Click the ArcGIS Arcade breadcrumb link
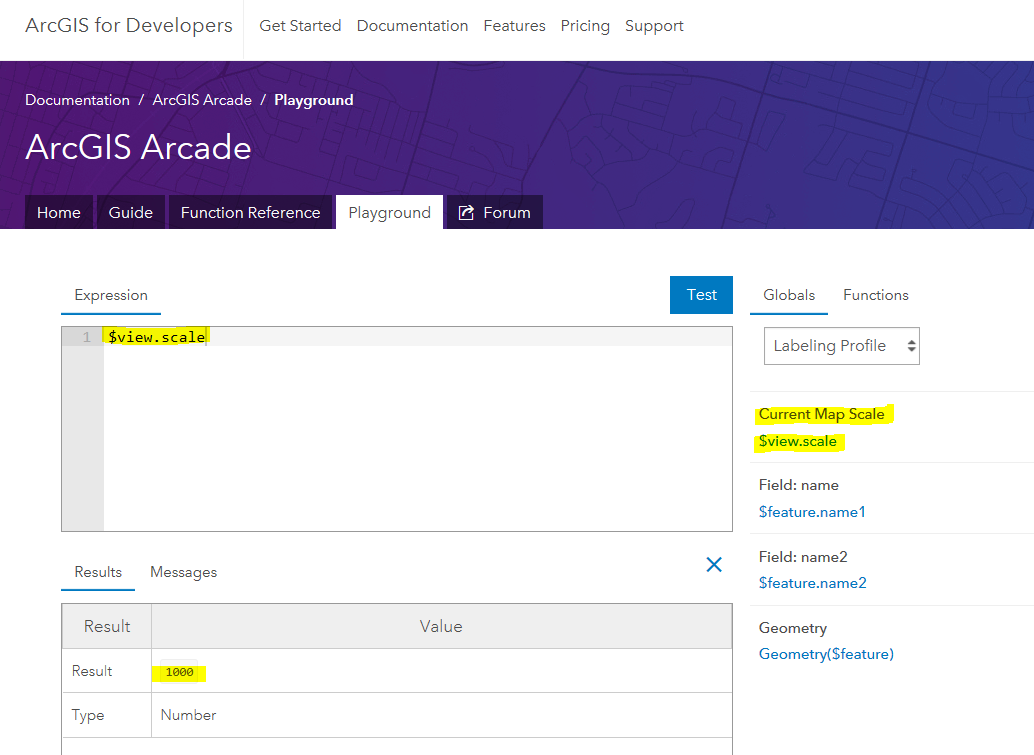The height and width of the screenshot is (755, 1034). pos(202,100)
